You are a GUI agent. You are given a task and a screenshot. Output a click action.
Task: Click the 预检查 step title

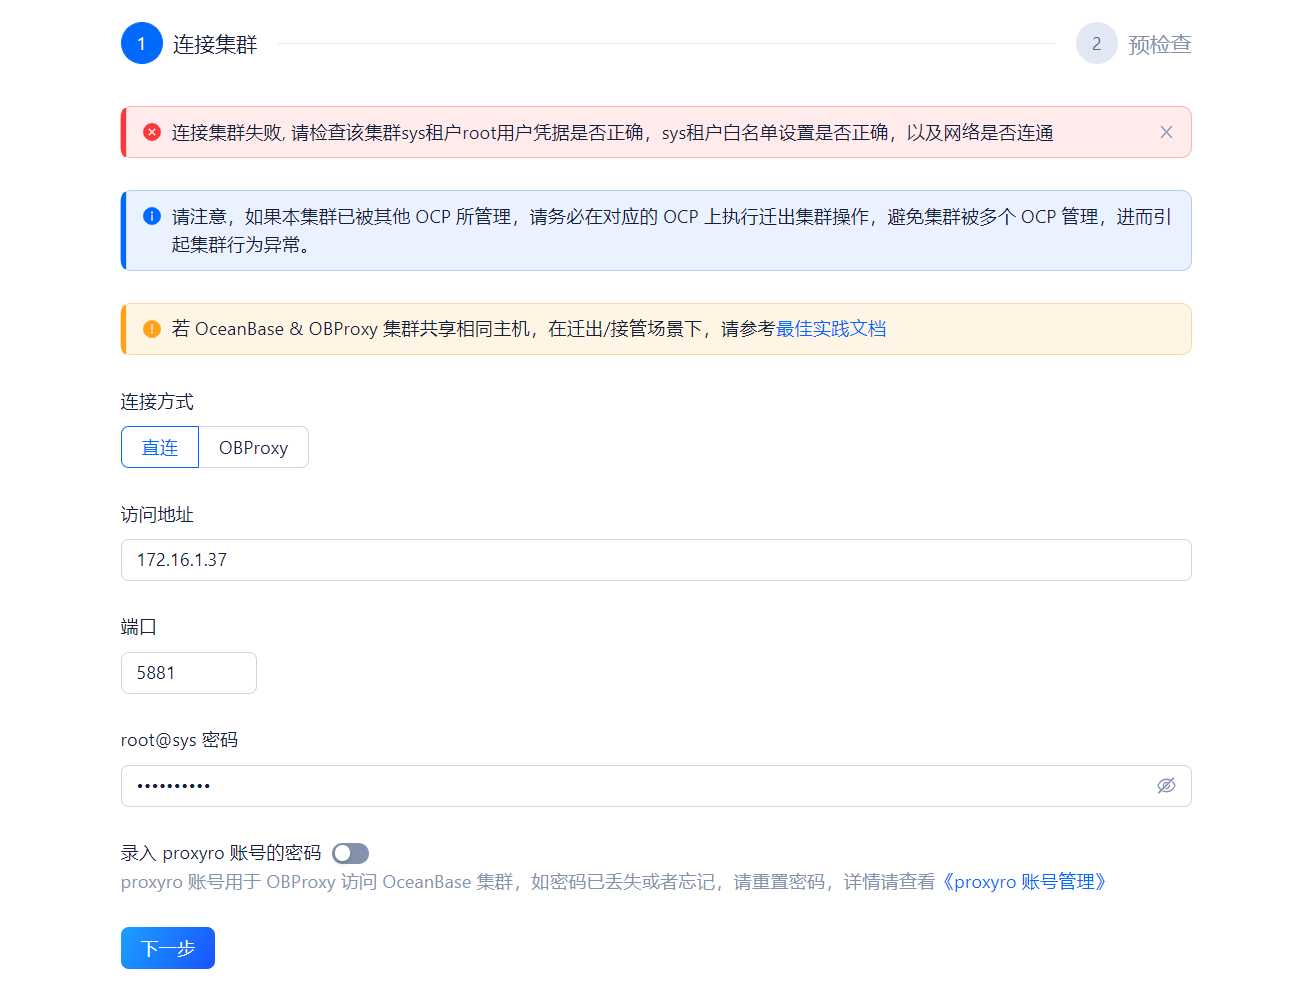point(1160,44)
